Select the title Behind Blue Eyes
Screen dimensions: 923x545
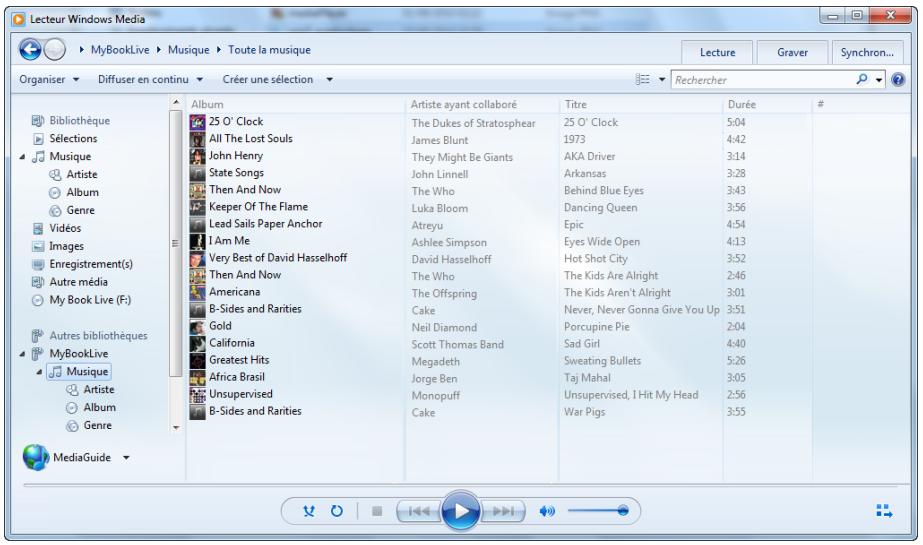click(x=603, y=191)
